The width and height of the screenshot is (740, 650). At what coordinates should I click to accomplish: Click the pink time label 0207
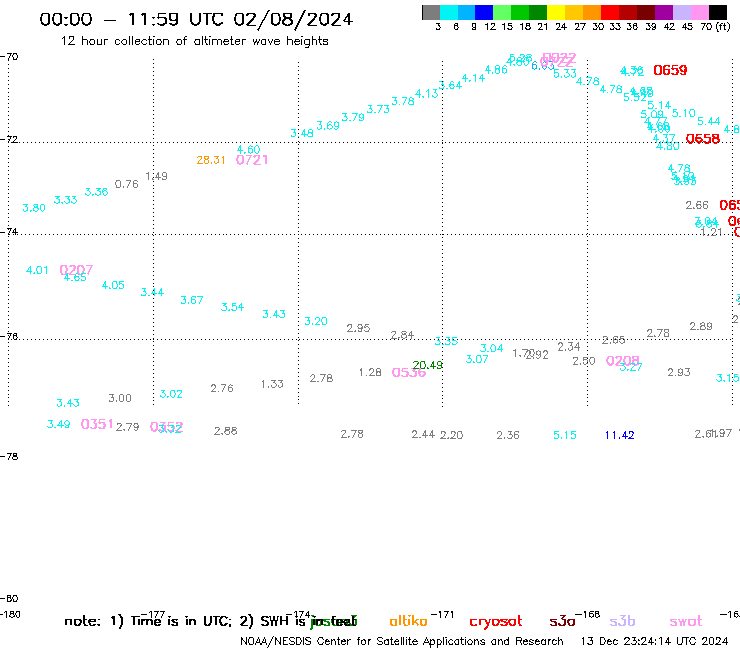pyautogui.click(x=76, y=270)
